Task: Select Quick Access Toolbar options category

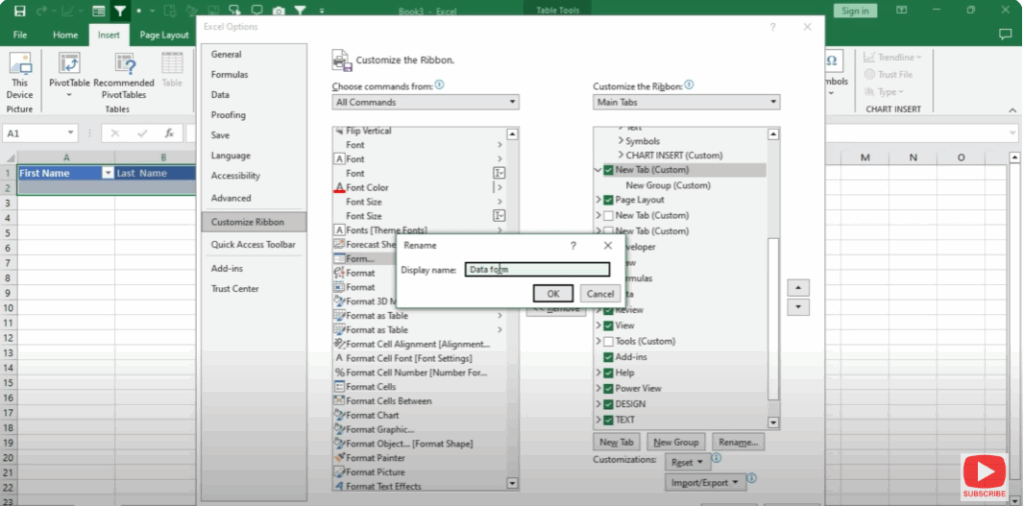Action: [x=253, y=245]
